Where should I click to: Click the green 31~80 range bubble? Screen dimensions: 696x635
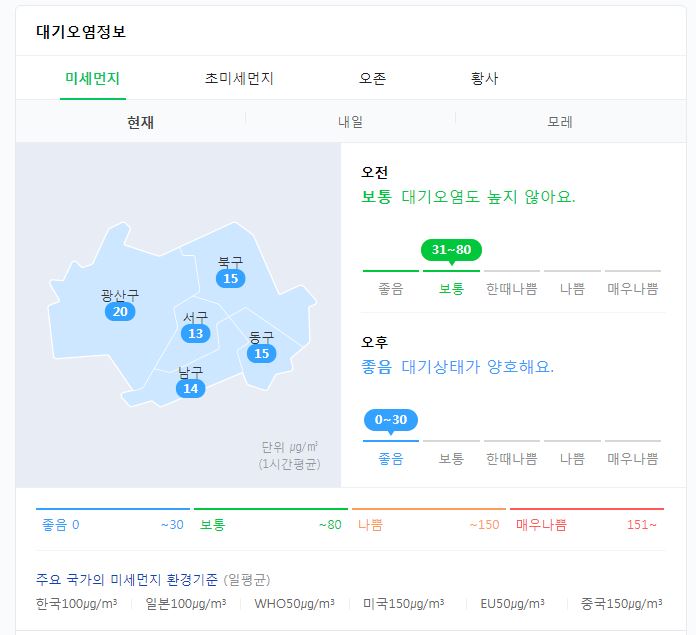point(451,249)
